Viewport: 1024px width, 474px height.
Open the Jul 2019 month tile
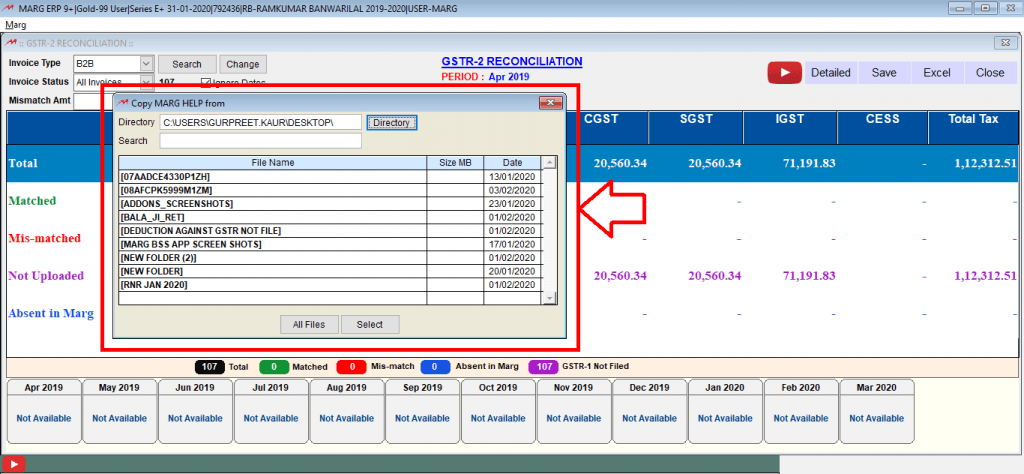point(271,411)
